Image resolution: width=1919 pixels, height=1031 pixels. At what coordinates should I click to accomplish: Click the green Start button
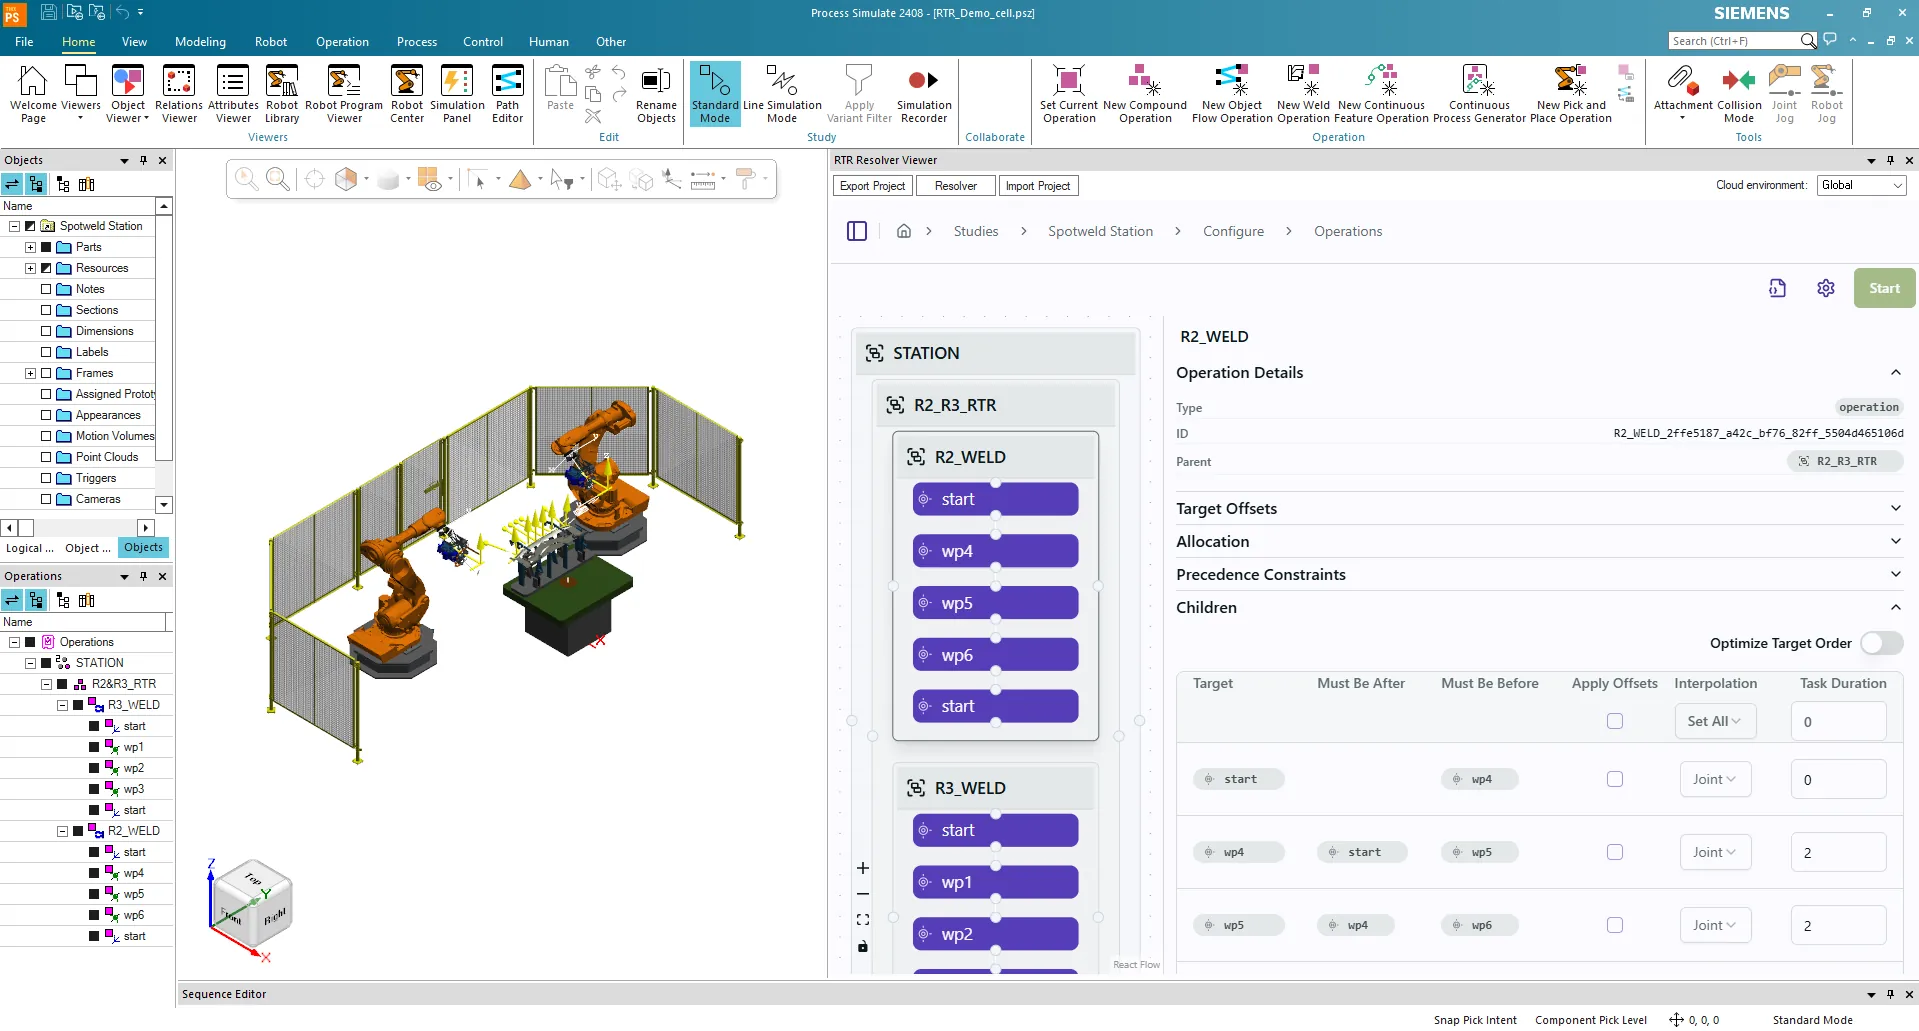(x=1884, y=288)
